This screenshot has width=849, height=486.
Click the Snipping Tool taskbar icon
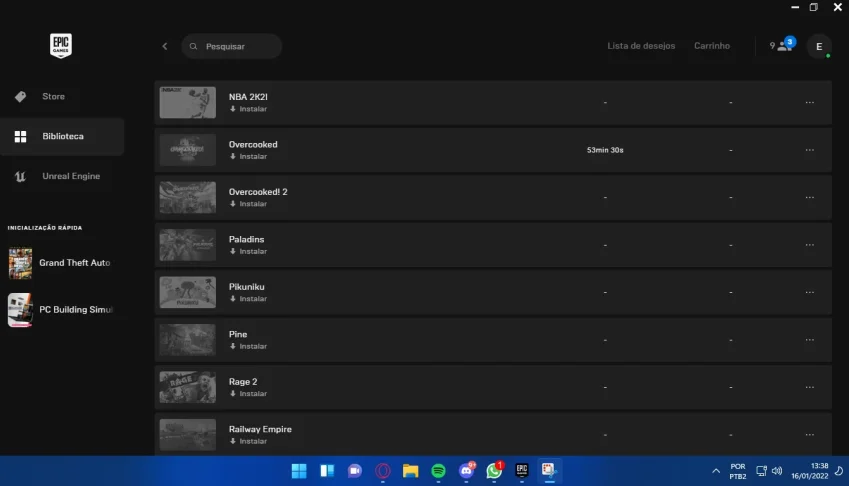[549, 470]
